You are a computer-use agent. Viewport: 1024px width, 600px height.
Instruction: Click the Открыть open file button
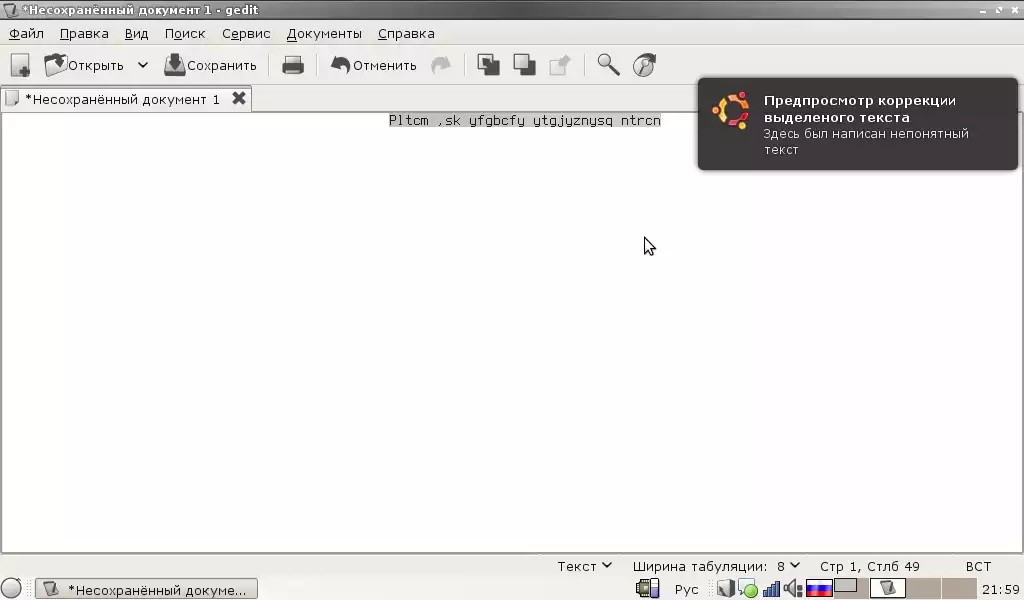[84, 65]
